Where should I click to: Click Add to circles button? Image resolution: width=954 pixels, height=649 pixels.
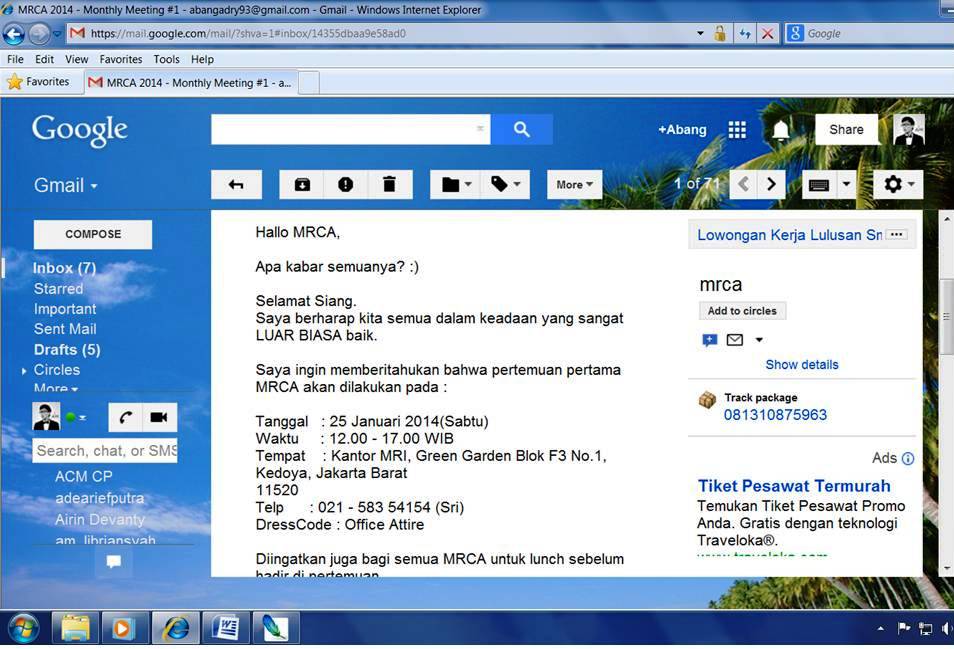[x=742, y=311]
